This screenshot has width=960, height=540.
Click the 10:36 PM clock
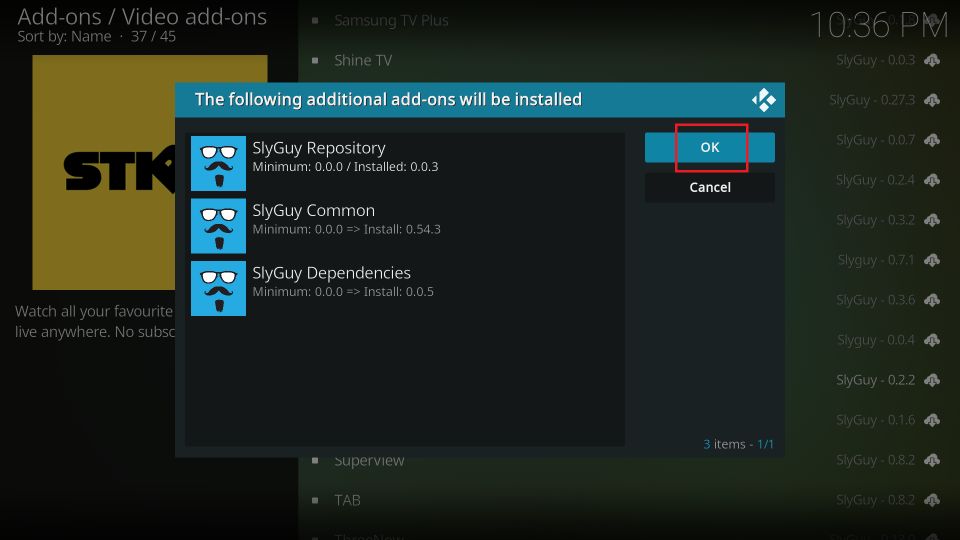click(x=879, y=26)
